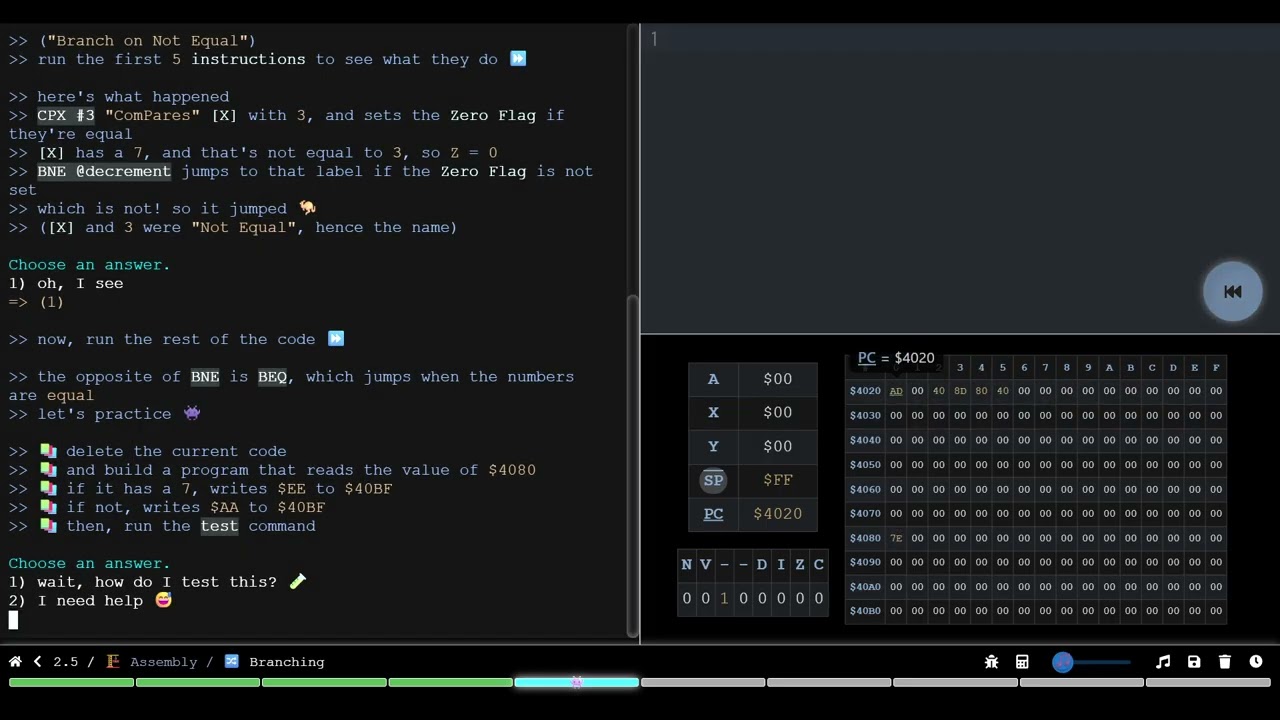
Task: Click memory column header F
Action: tap(1216, 368)
